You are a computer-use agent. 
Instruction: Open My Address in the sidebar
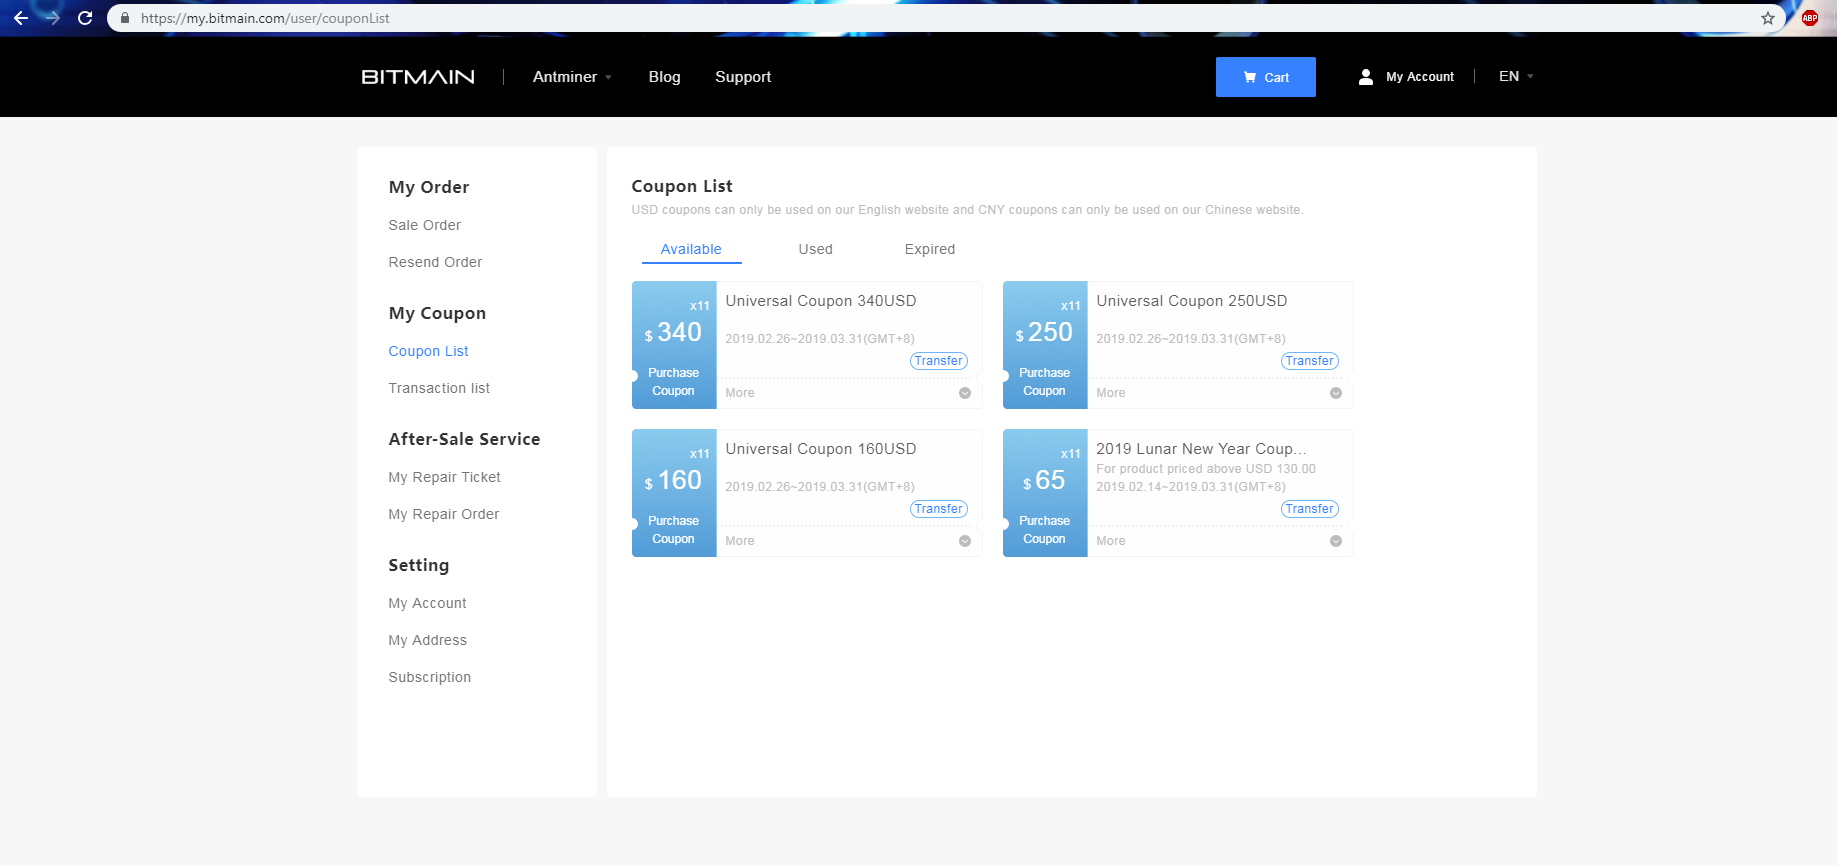tap(427, 640)
